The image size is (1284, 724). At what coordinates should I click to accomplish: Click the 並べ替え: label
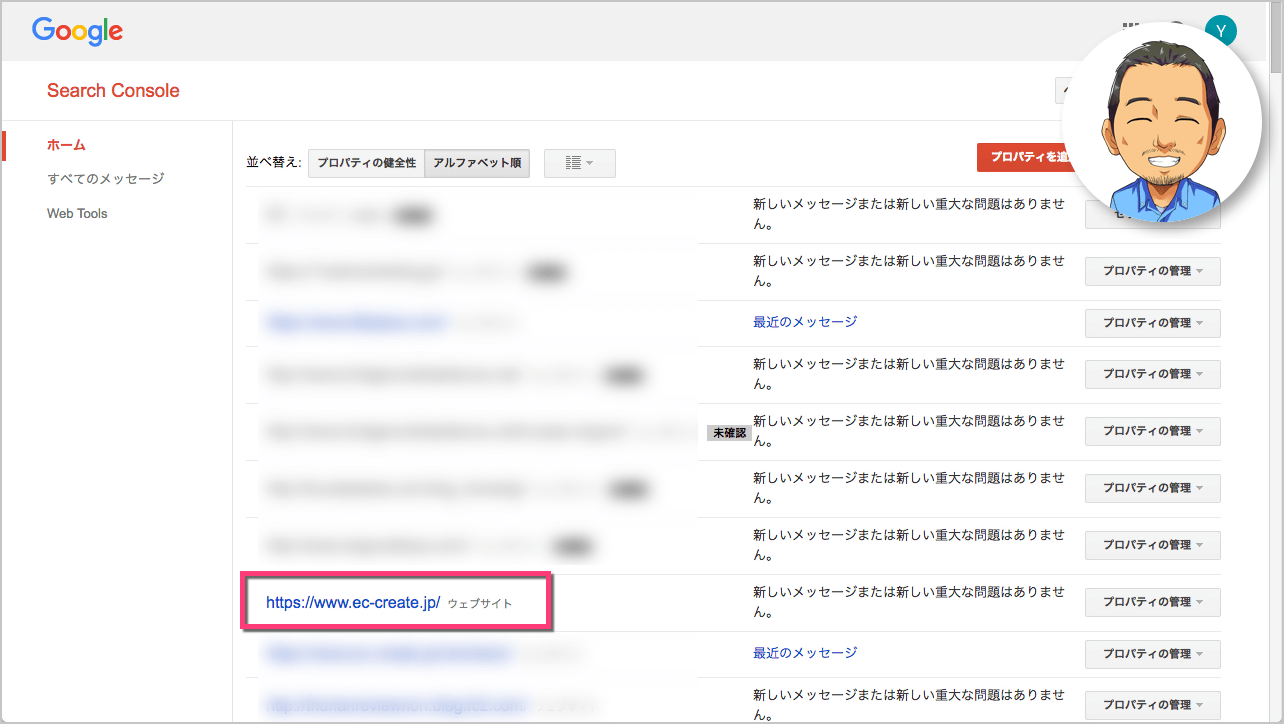(x=274, y=163)
